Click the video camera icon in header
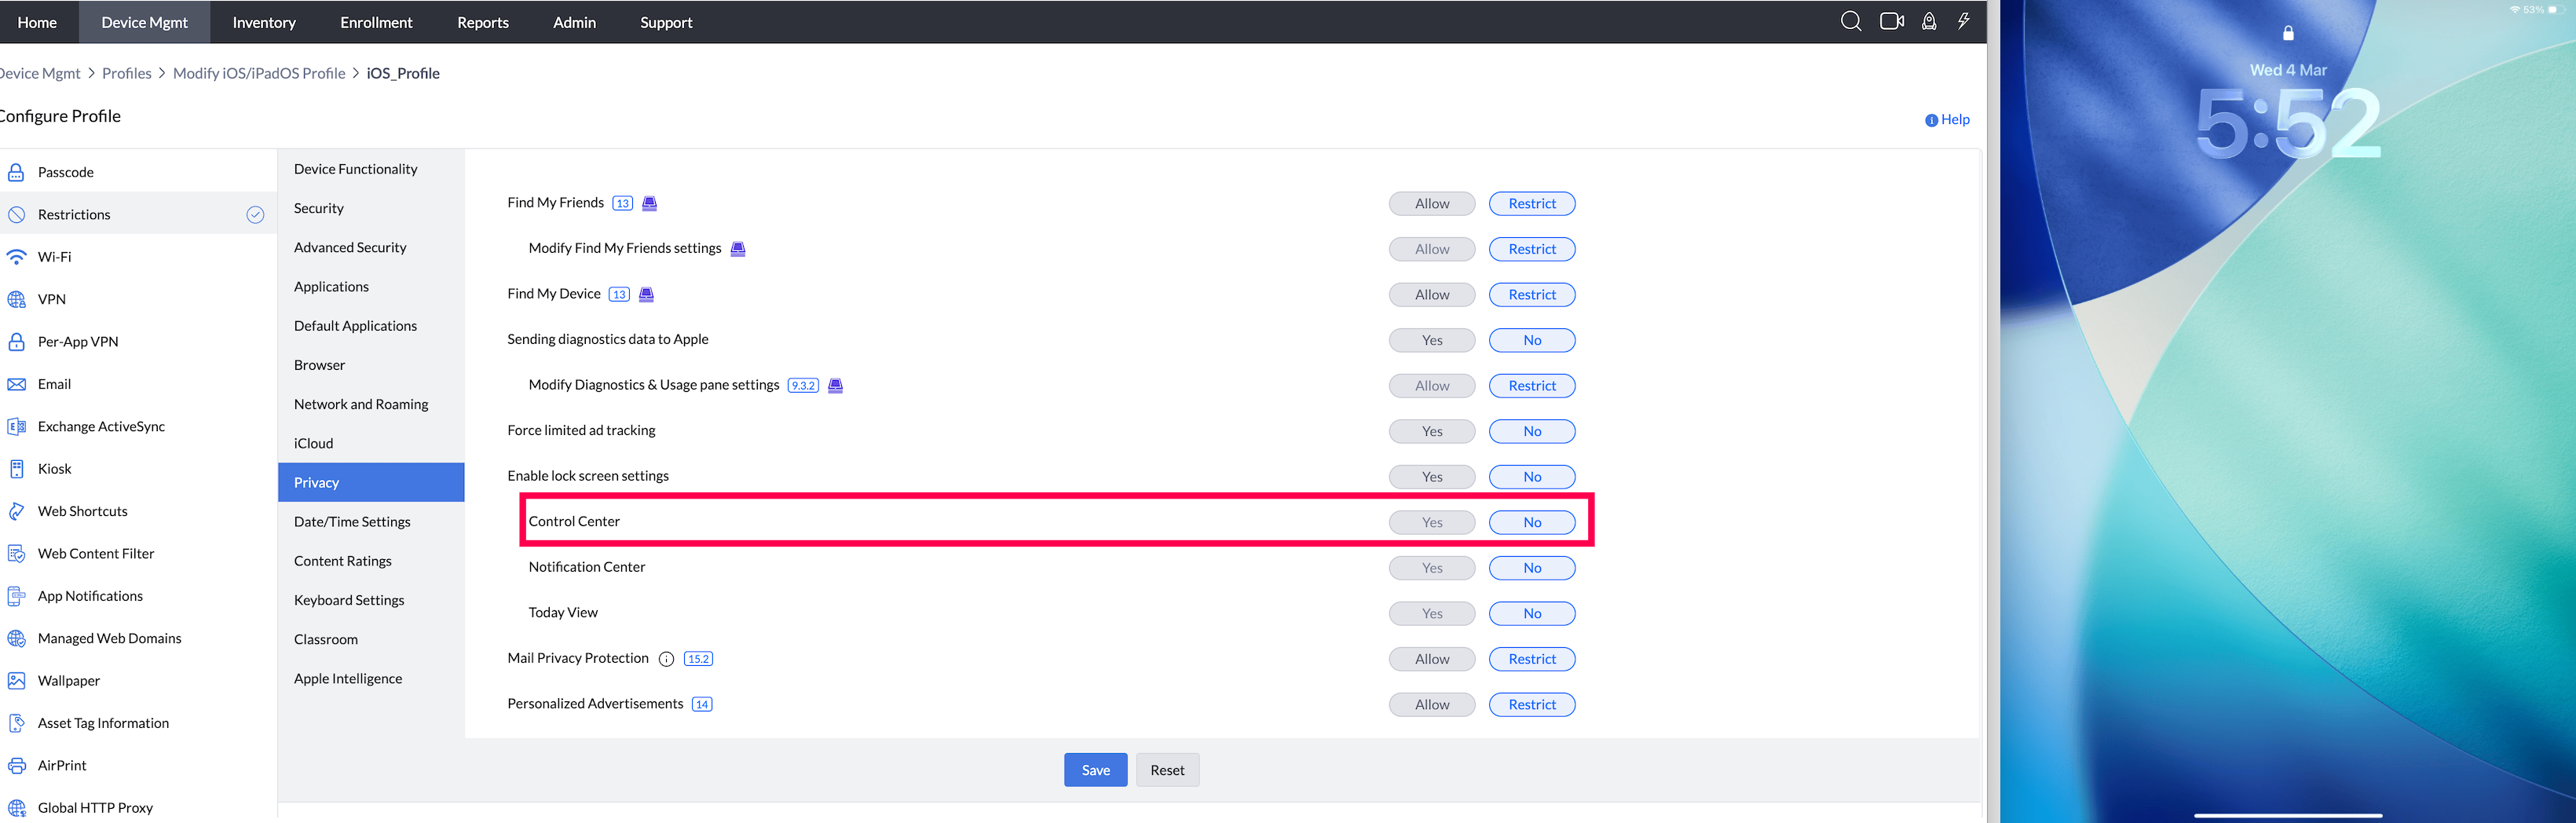Image resolution: width=2576 pixels, height=823 pixels. (x=1891, y=21)
